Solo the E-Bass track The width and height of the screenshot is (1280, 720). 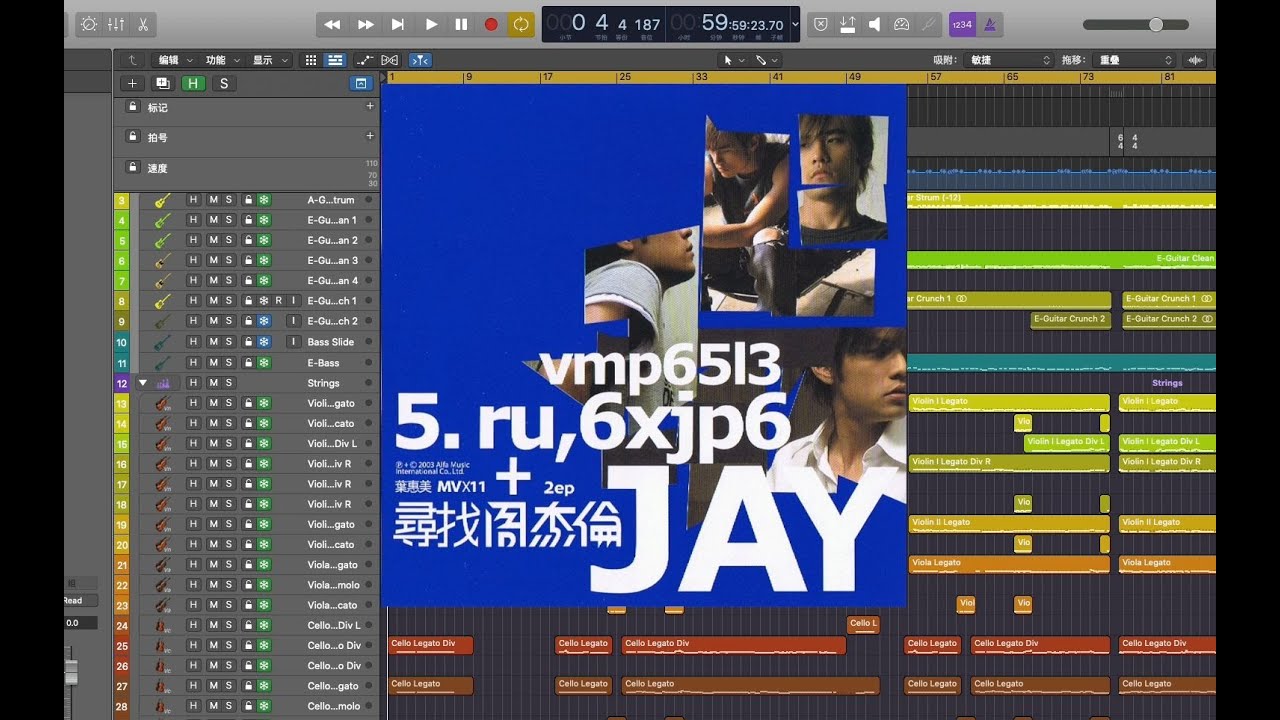click(x=228, y=363)
